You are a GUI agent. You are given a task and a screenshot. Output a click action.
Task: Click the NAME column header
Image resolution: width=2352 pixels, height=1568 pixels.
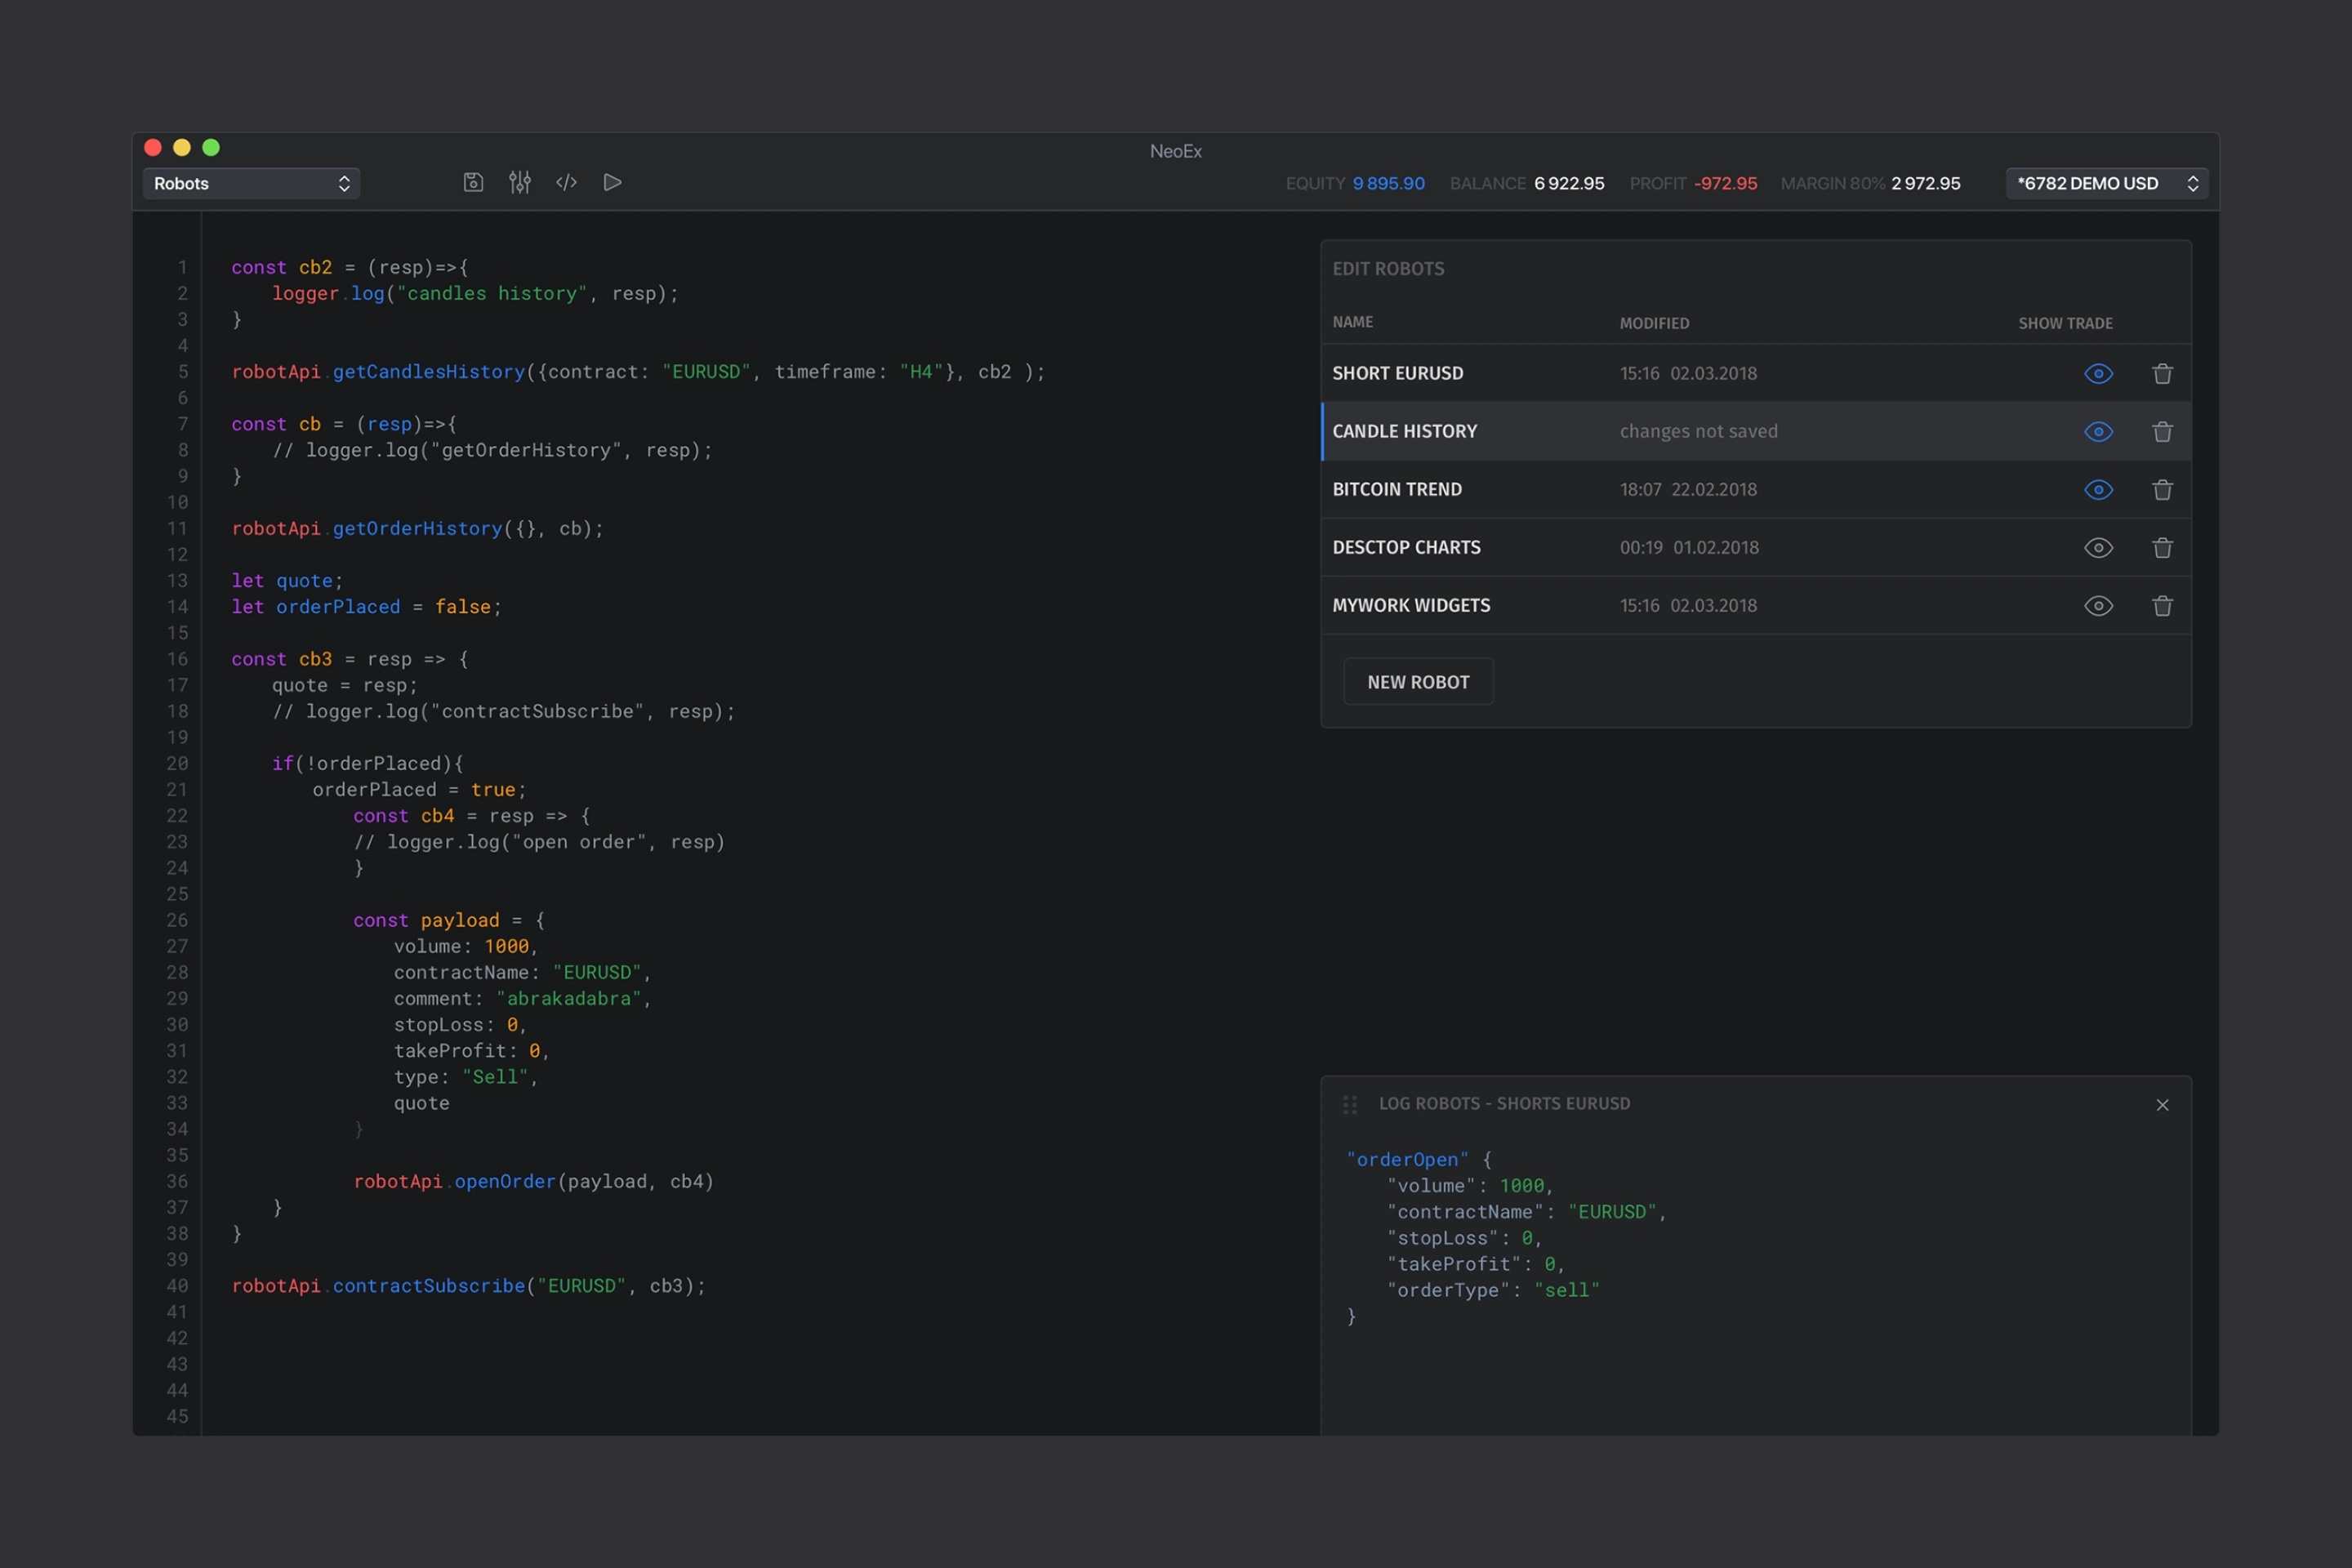(x=1352, y=322)
